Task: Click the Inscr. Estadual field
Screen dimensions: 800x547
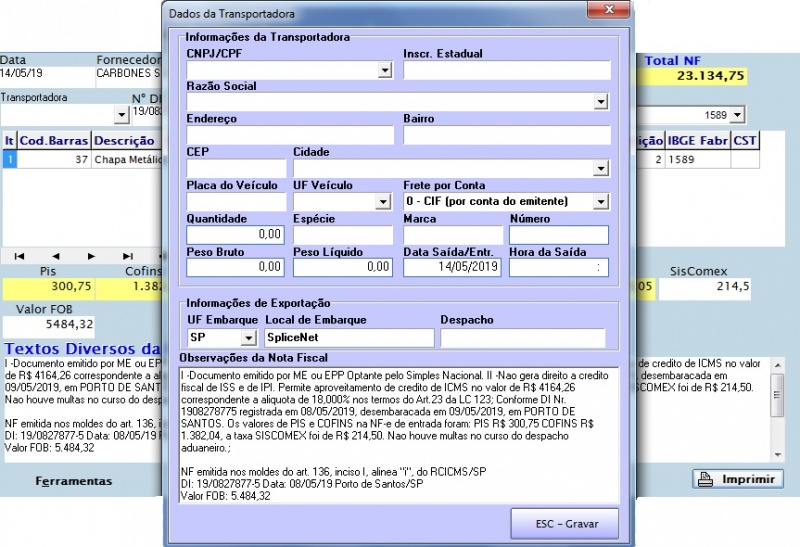Action: click(x=507, y=70)
